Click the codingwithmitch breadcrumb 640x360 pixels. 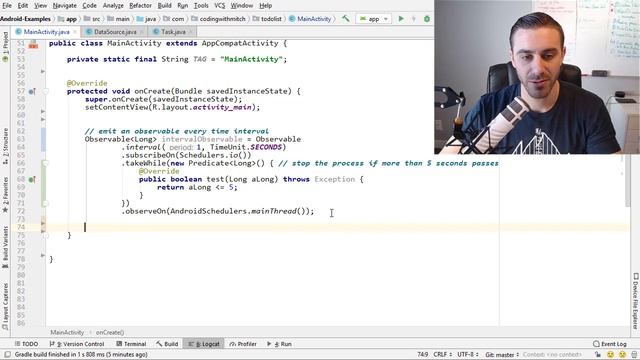click(x=219, y=19)
